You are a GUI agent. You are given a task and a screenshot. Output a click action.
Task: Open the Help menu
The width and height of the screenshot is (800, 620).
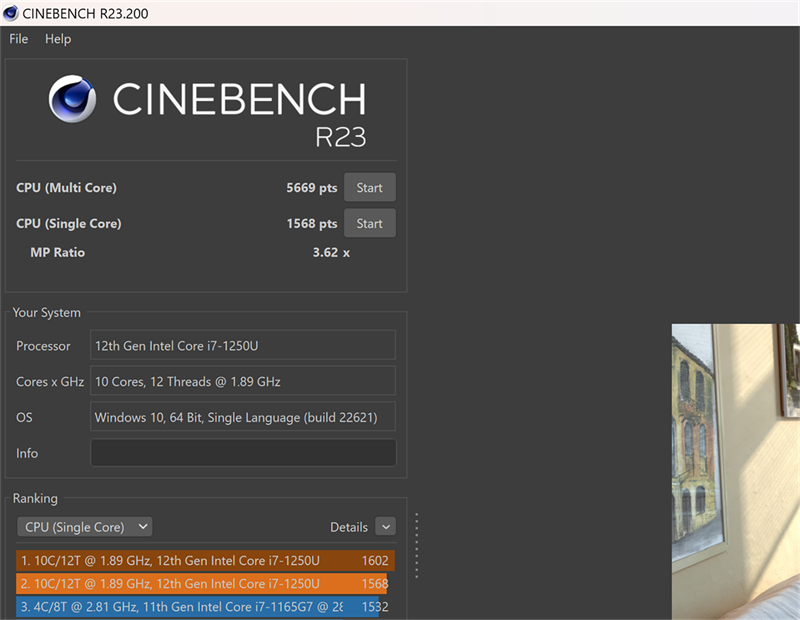57,39
